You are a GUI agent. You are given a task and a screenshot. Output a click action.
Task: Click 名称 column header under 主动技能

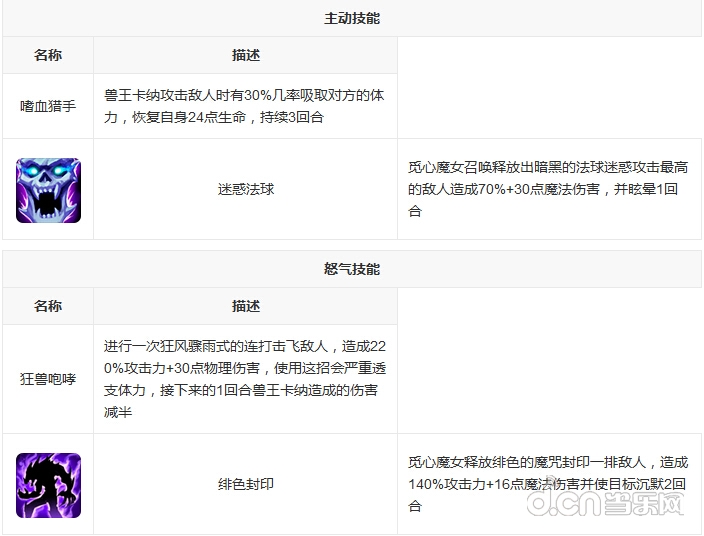point(48,55)
